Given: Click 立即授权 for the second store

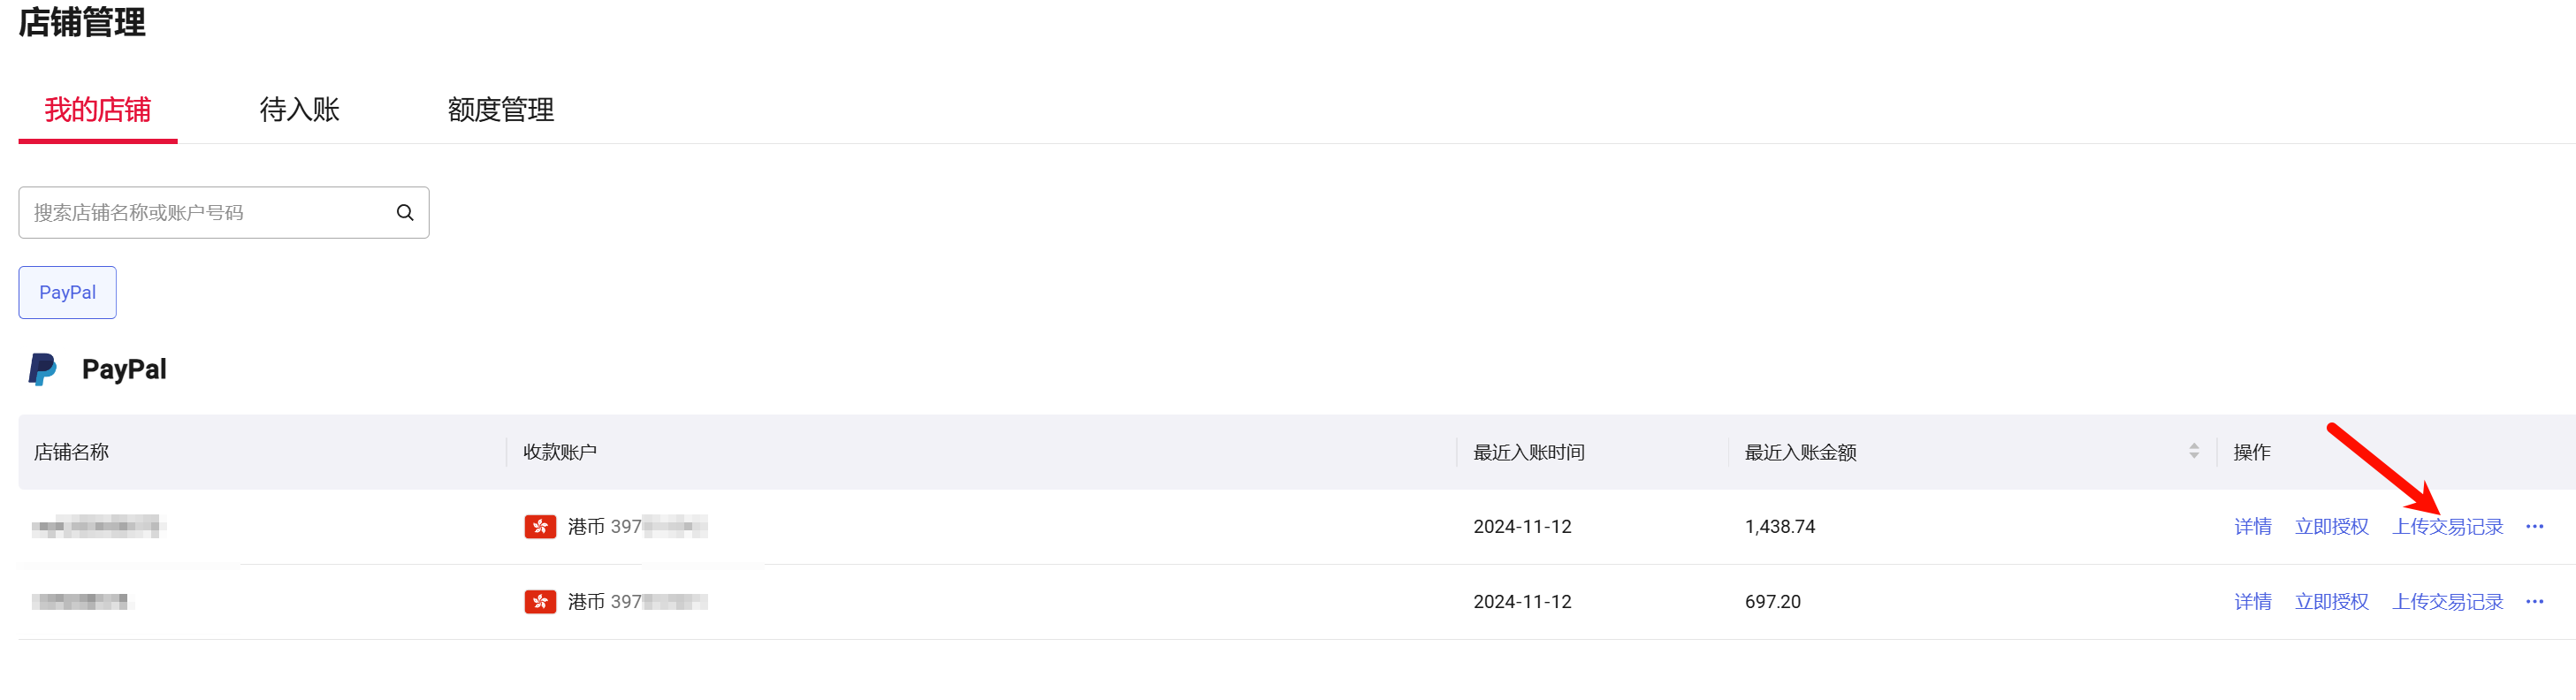Looking at the screenshot, I should (2332, 602).
